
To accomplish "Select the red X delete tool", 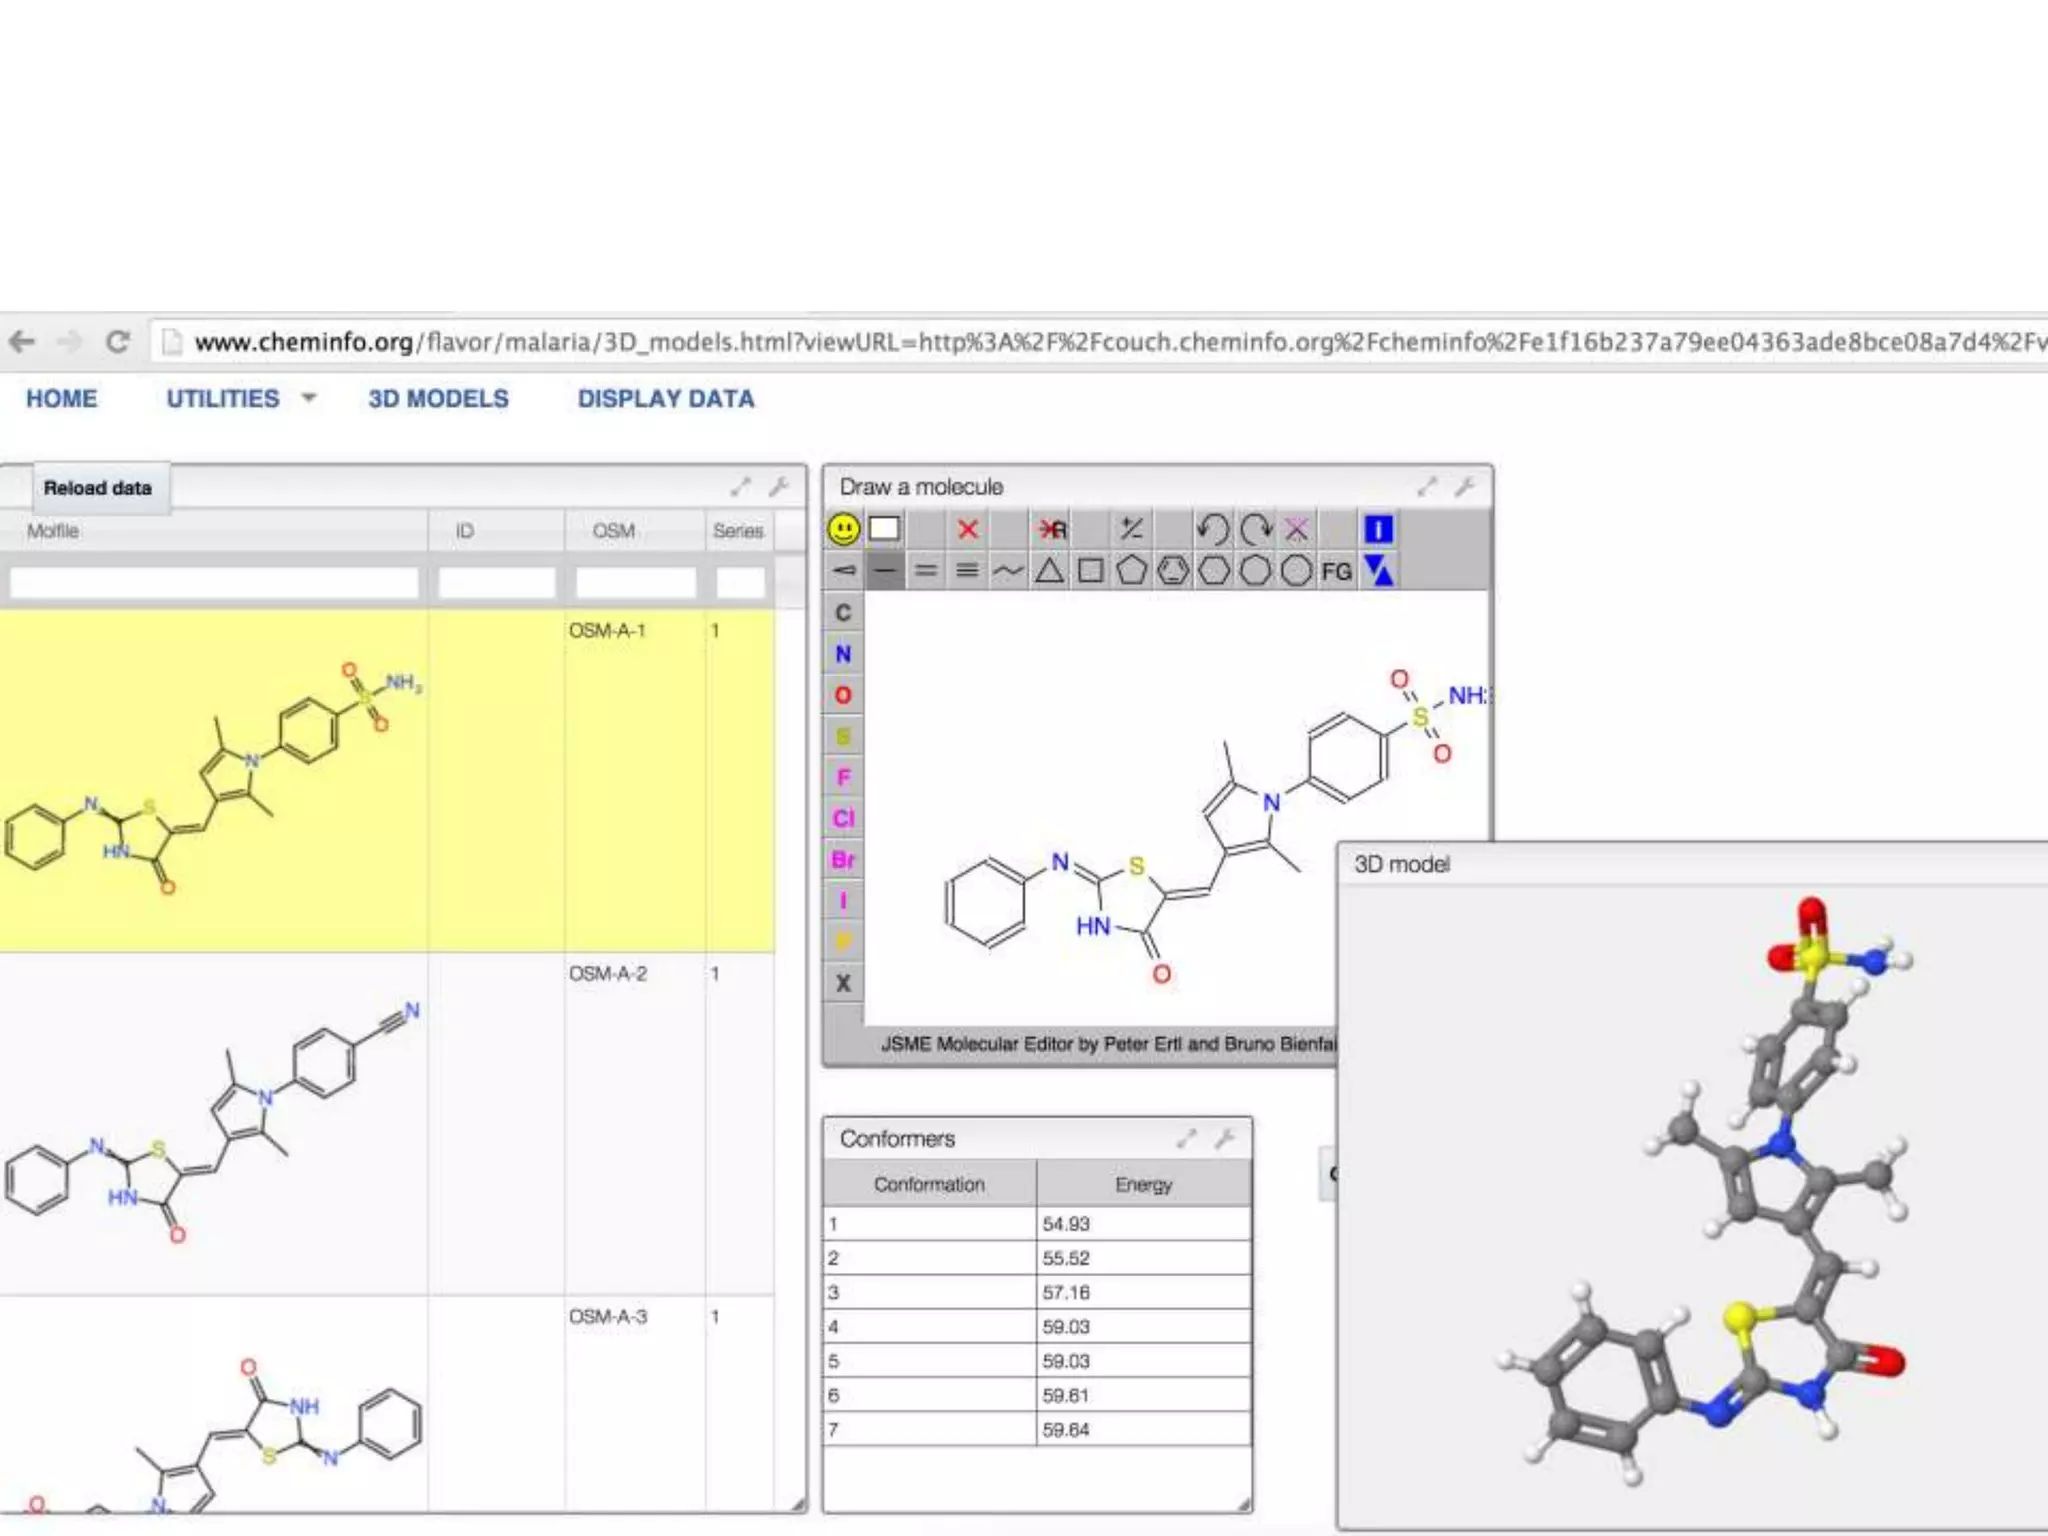I will (x=967, y=529).
